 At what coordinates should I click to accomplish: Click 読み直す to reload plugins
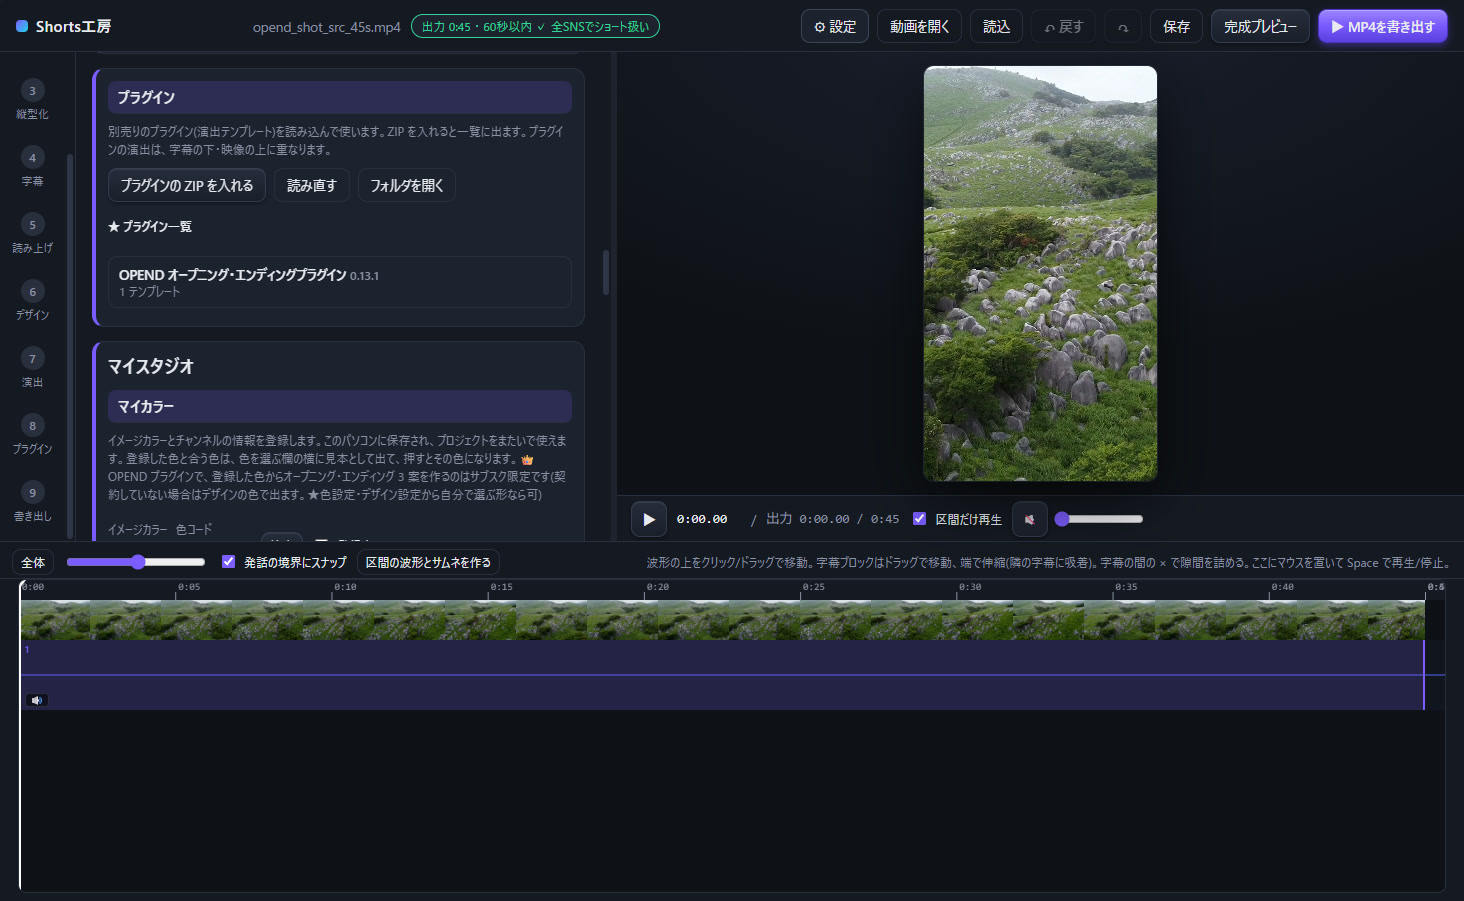(312, 185)
